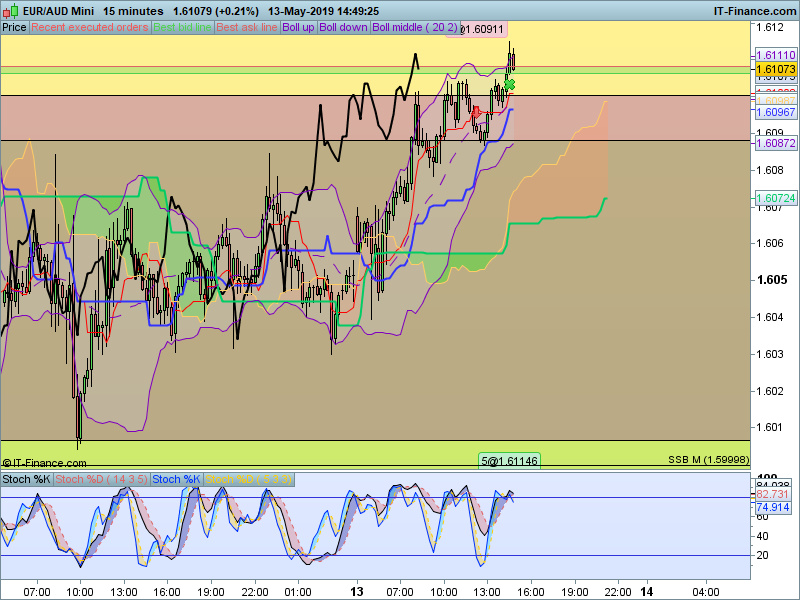Click the 1.603 price axis value
The height and width of the screenshot is (600, 800).
coord(770,354)
